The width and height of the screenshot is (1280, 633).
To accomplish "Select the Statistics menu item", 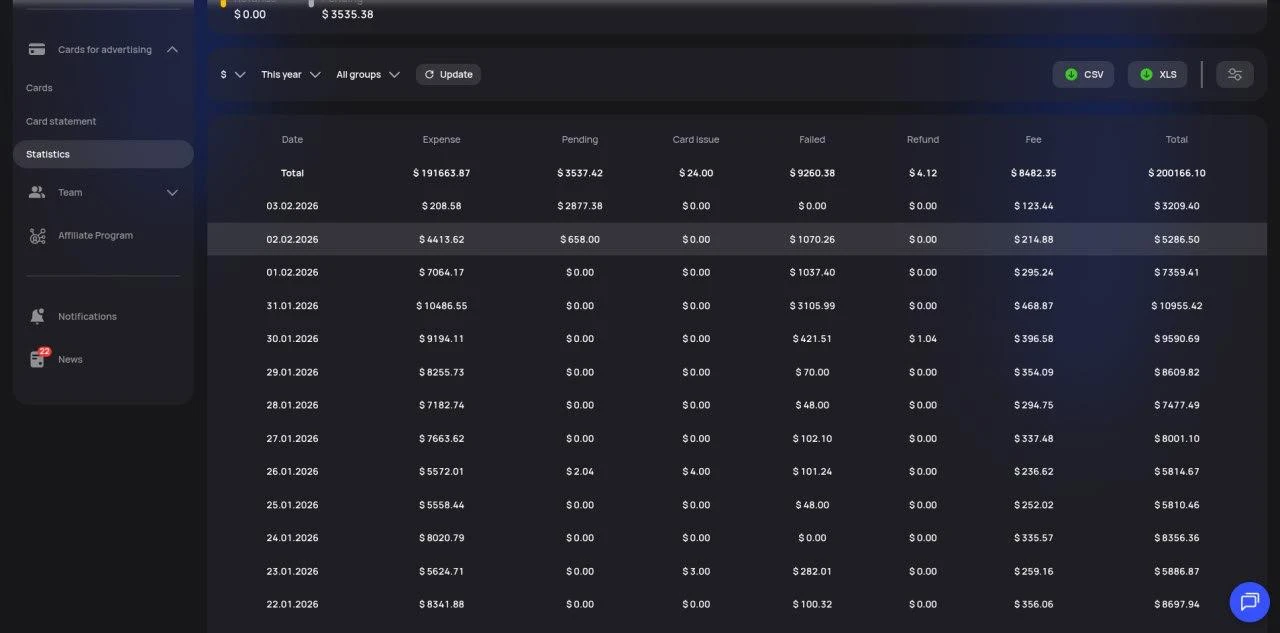I will [103, 154].
